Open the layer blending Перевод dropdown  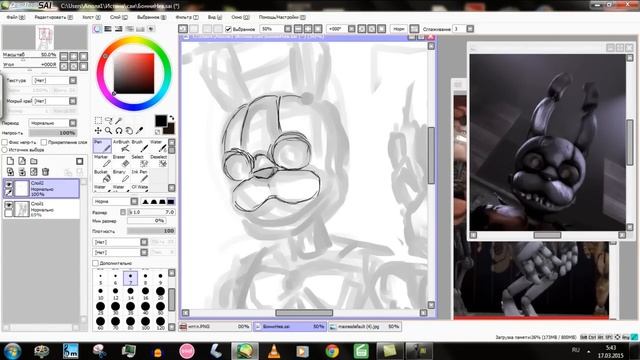coord(73,123)
